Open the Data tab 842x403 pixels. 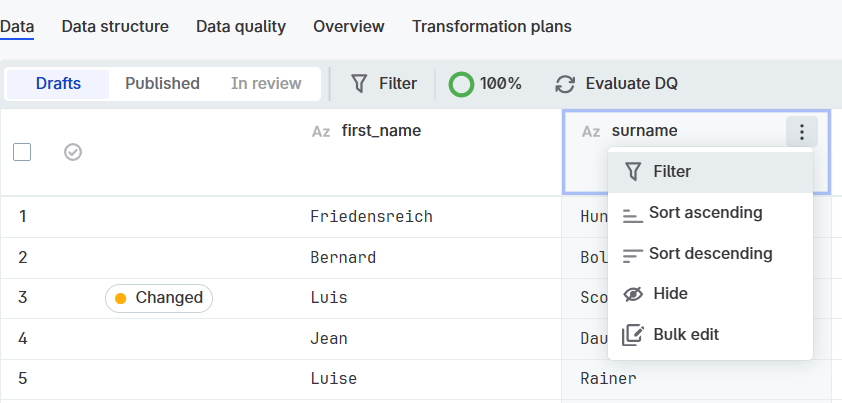tap(17, 26)
